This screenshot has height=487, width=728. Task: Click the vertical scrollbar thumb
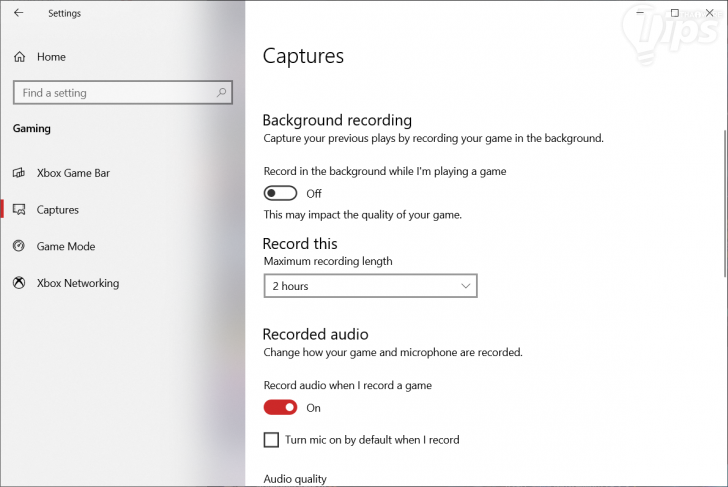coord(725,203)
